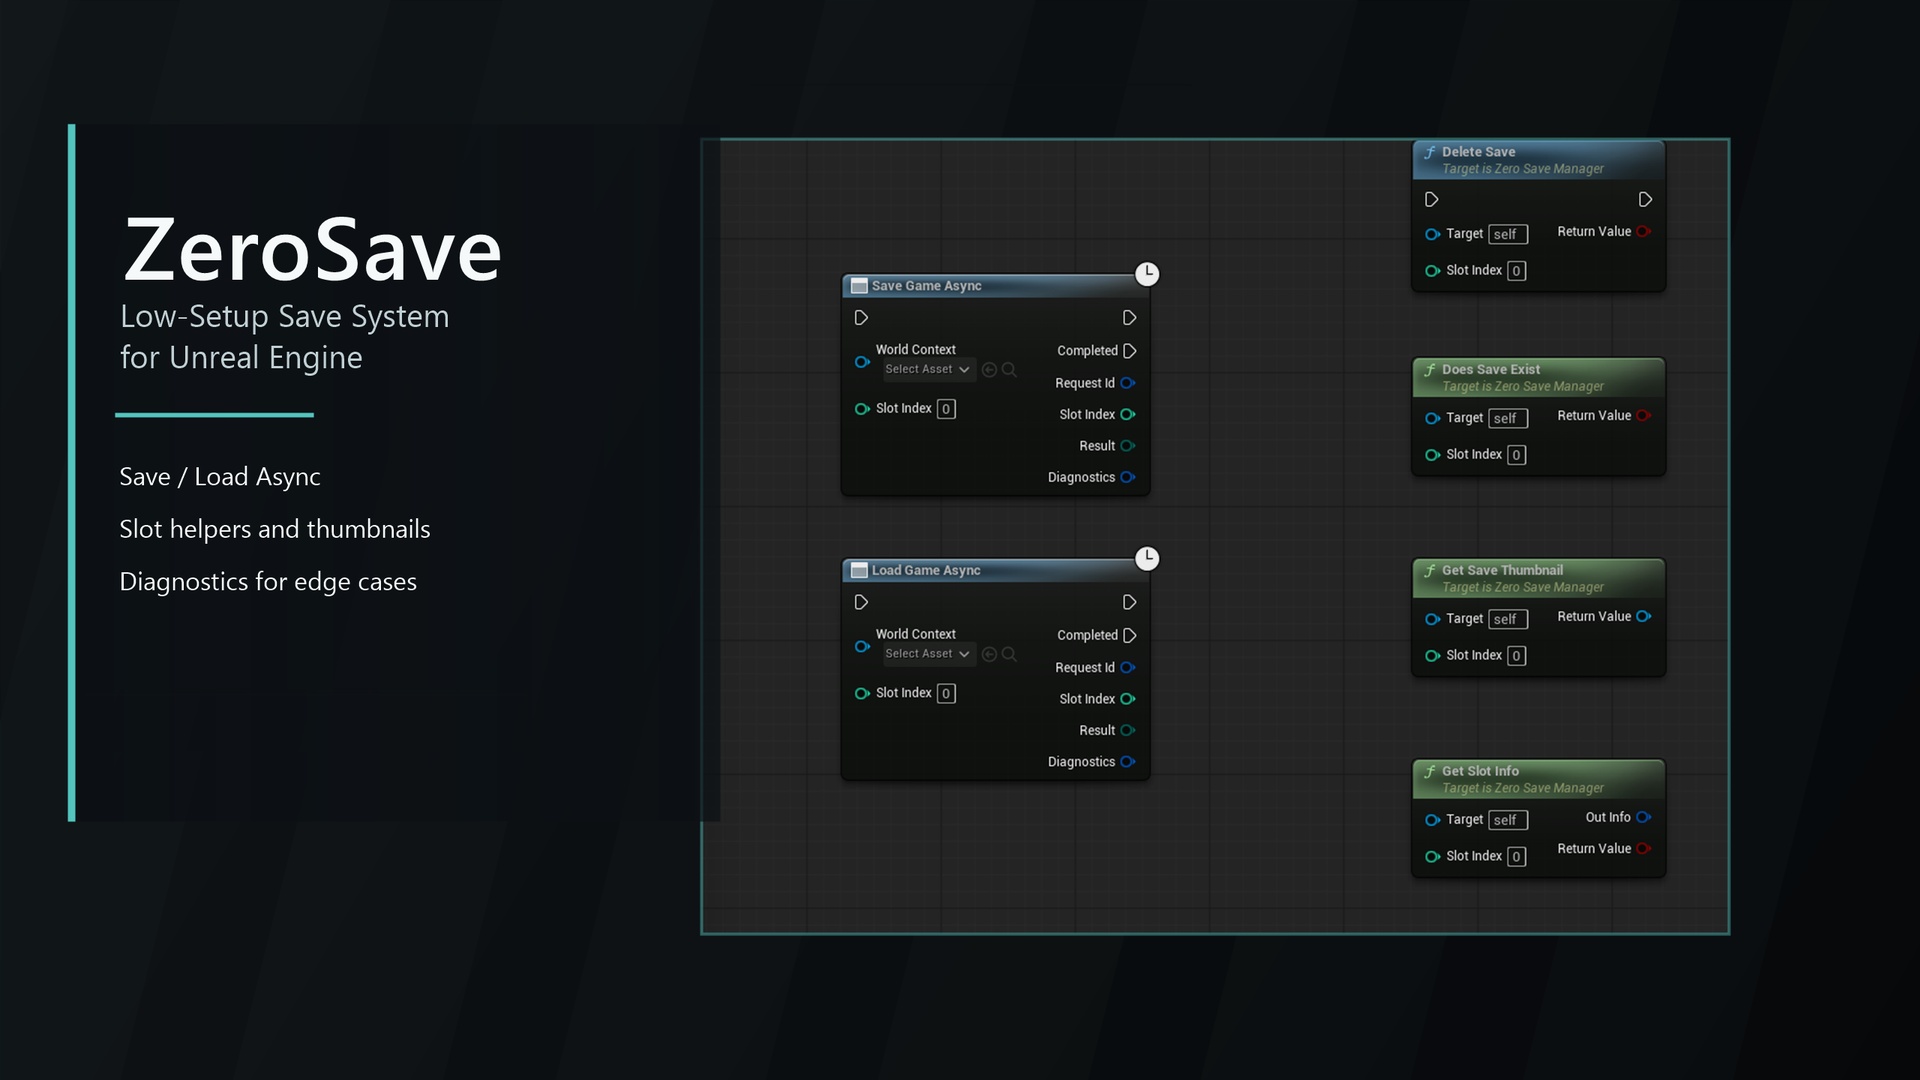
Task: Click use-selected-asset arrow in Load Game Async
Action: [x=990, y=654]
